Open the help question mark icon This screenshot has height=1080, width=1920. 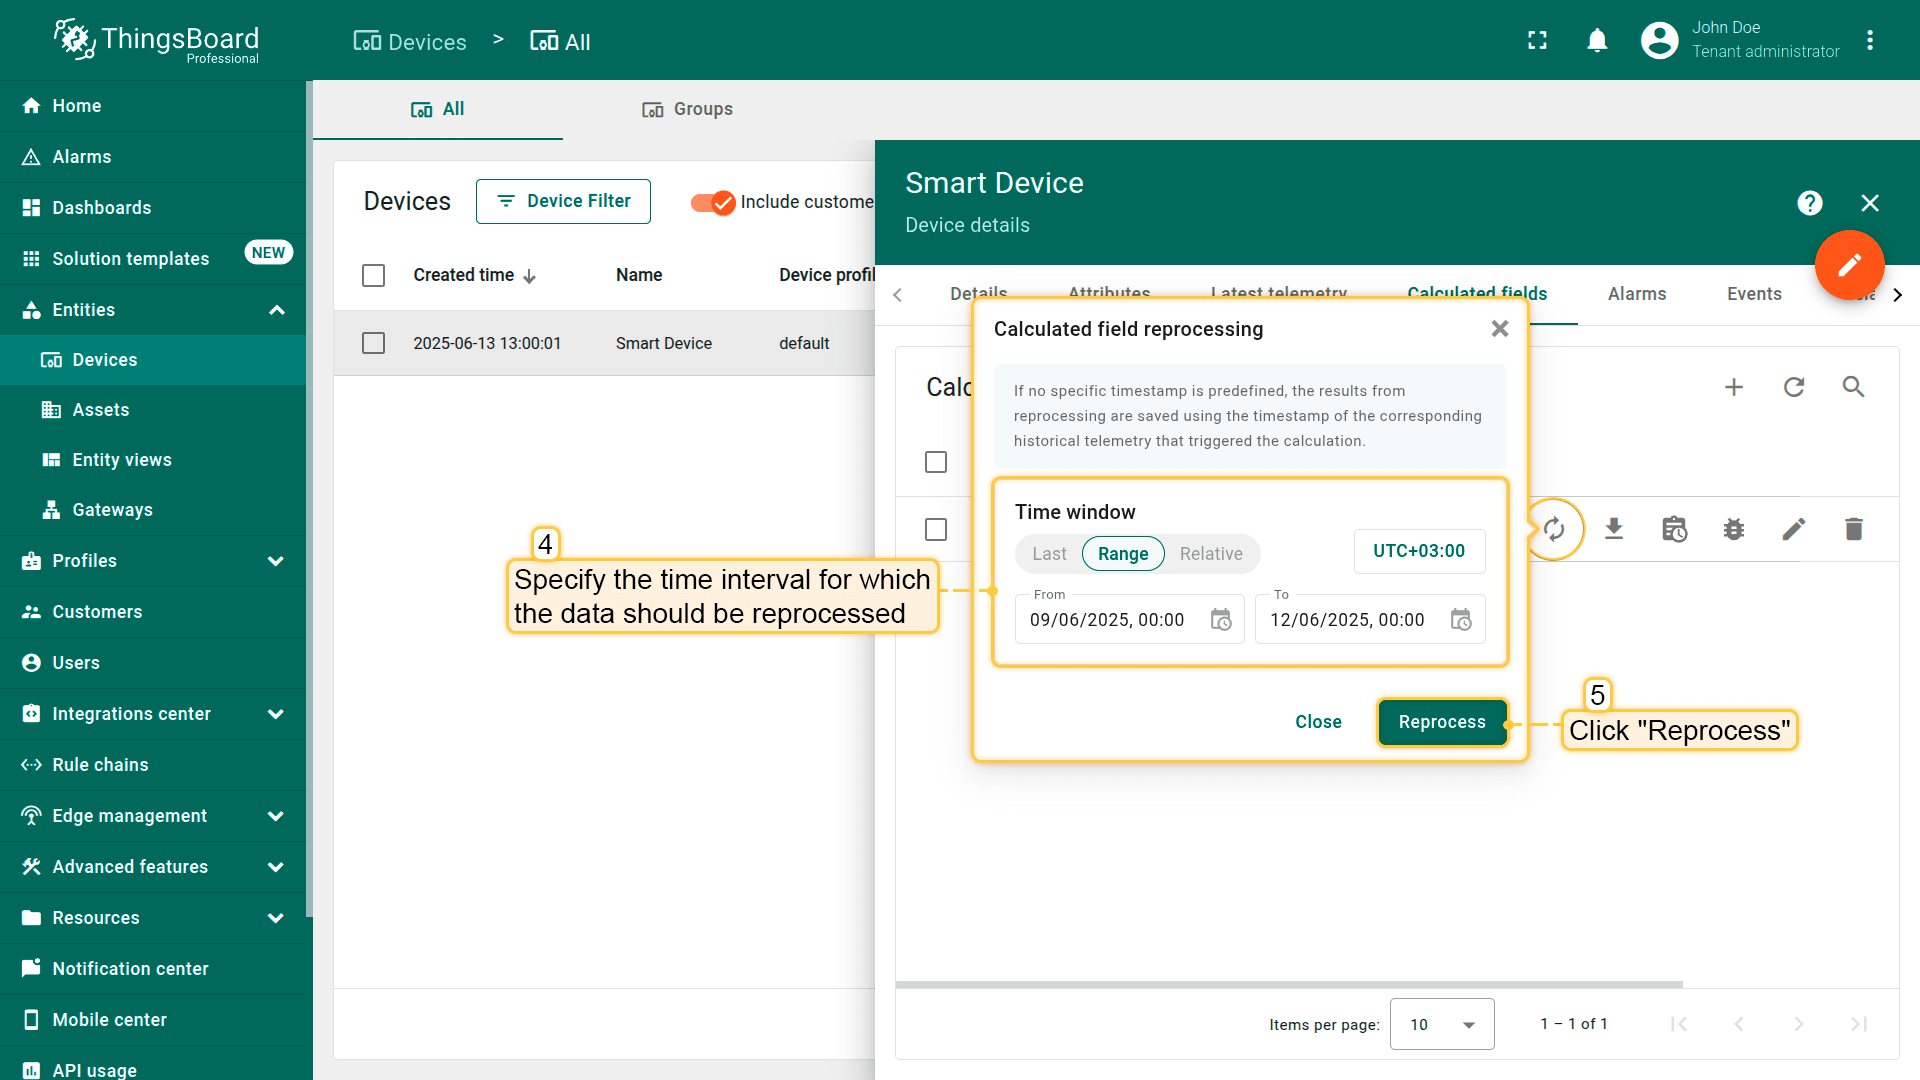click(1809, 203)
